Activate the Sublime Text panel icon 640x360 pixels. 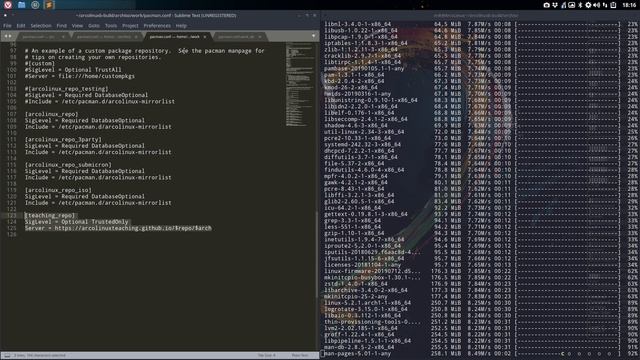[49, 5]
